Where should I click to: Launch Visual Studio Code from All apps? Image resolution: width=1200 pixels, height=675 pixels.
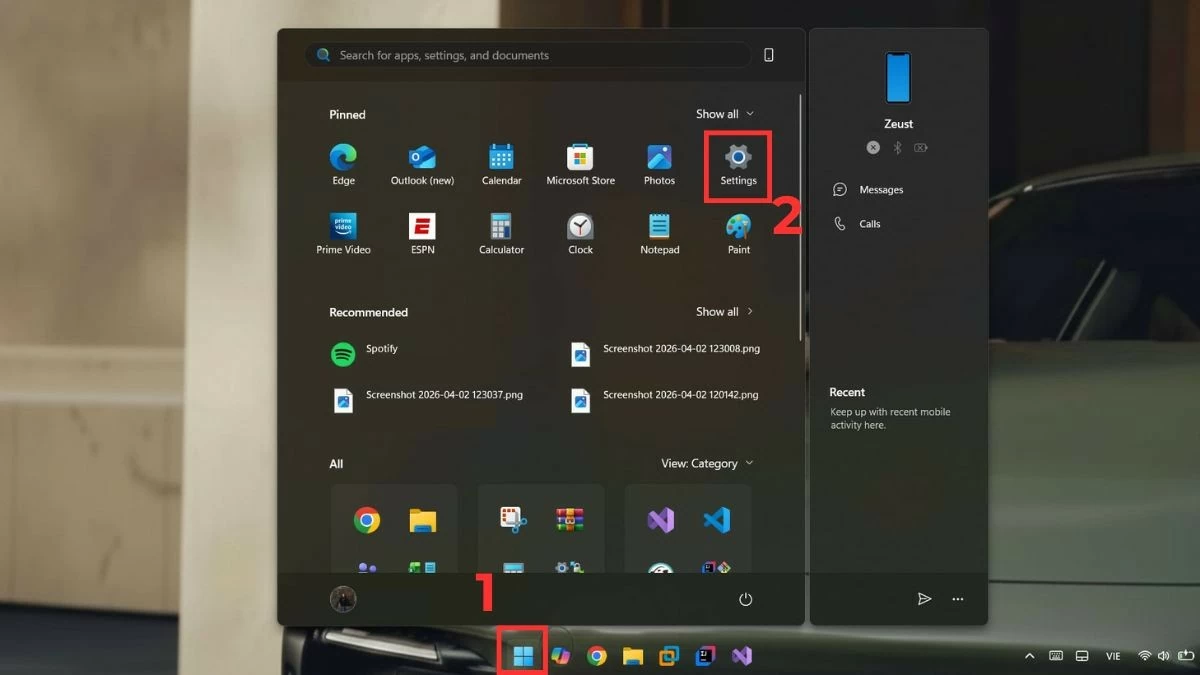tap(716, 520)
